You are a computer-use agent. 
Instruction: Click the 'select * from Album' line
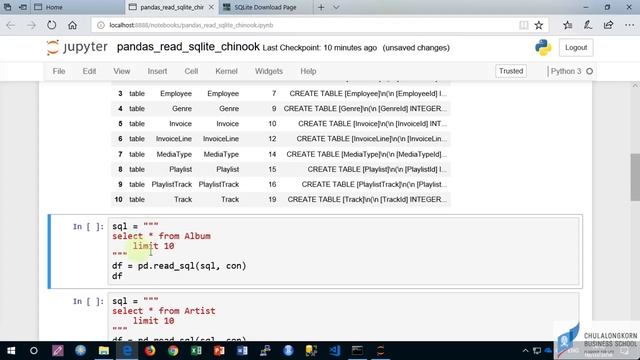click(161, 236)
